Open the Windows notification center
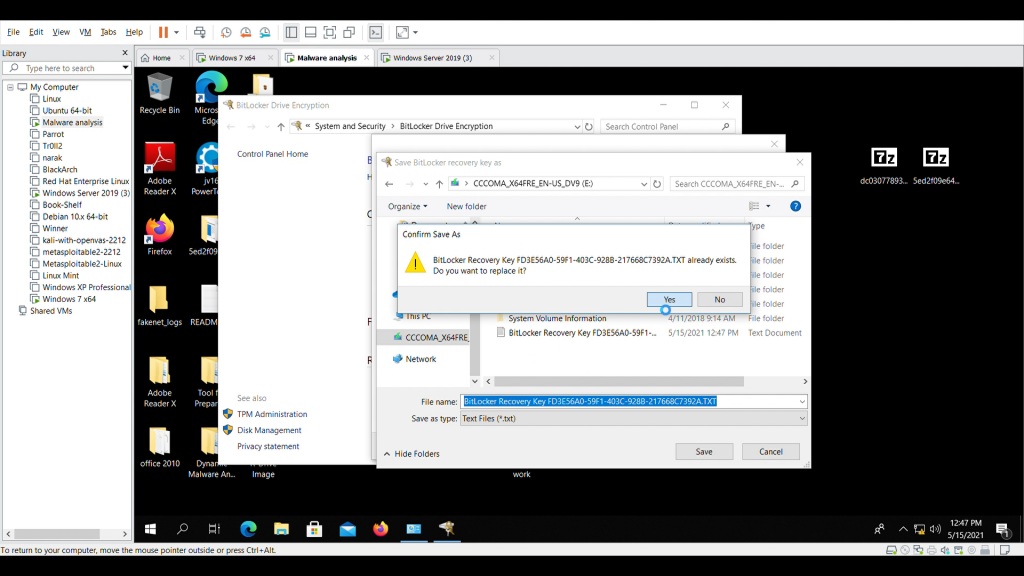Viewport: 1024px width, 576px height. pyautogui.click(x=1002, y=529)
